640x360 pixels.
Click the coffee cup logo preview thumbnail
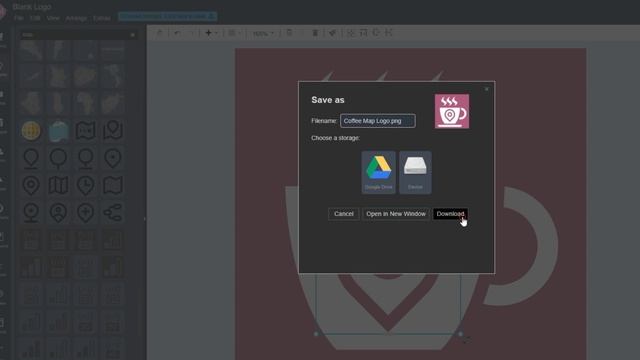[x=452, y=111]
